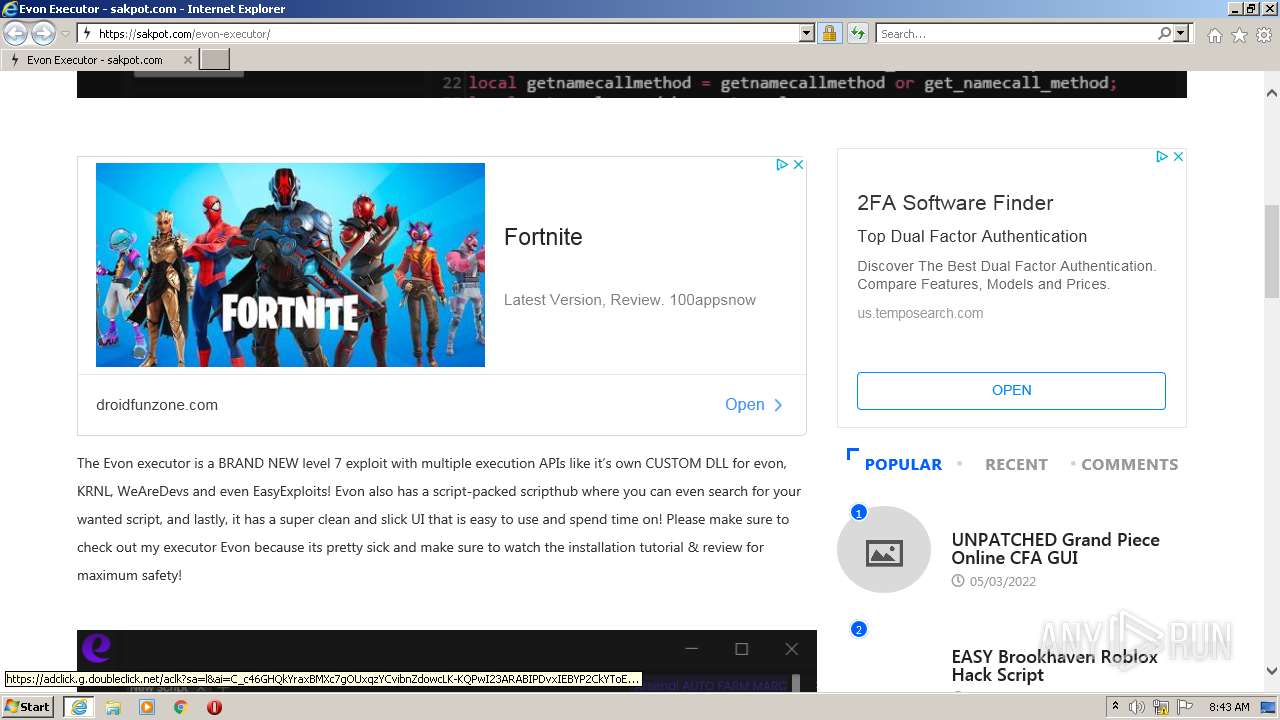
Task: Show hidden tray icons arrow
Action: point(1116,707)
